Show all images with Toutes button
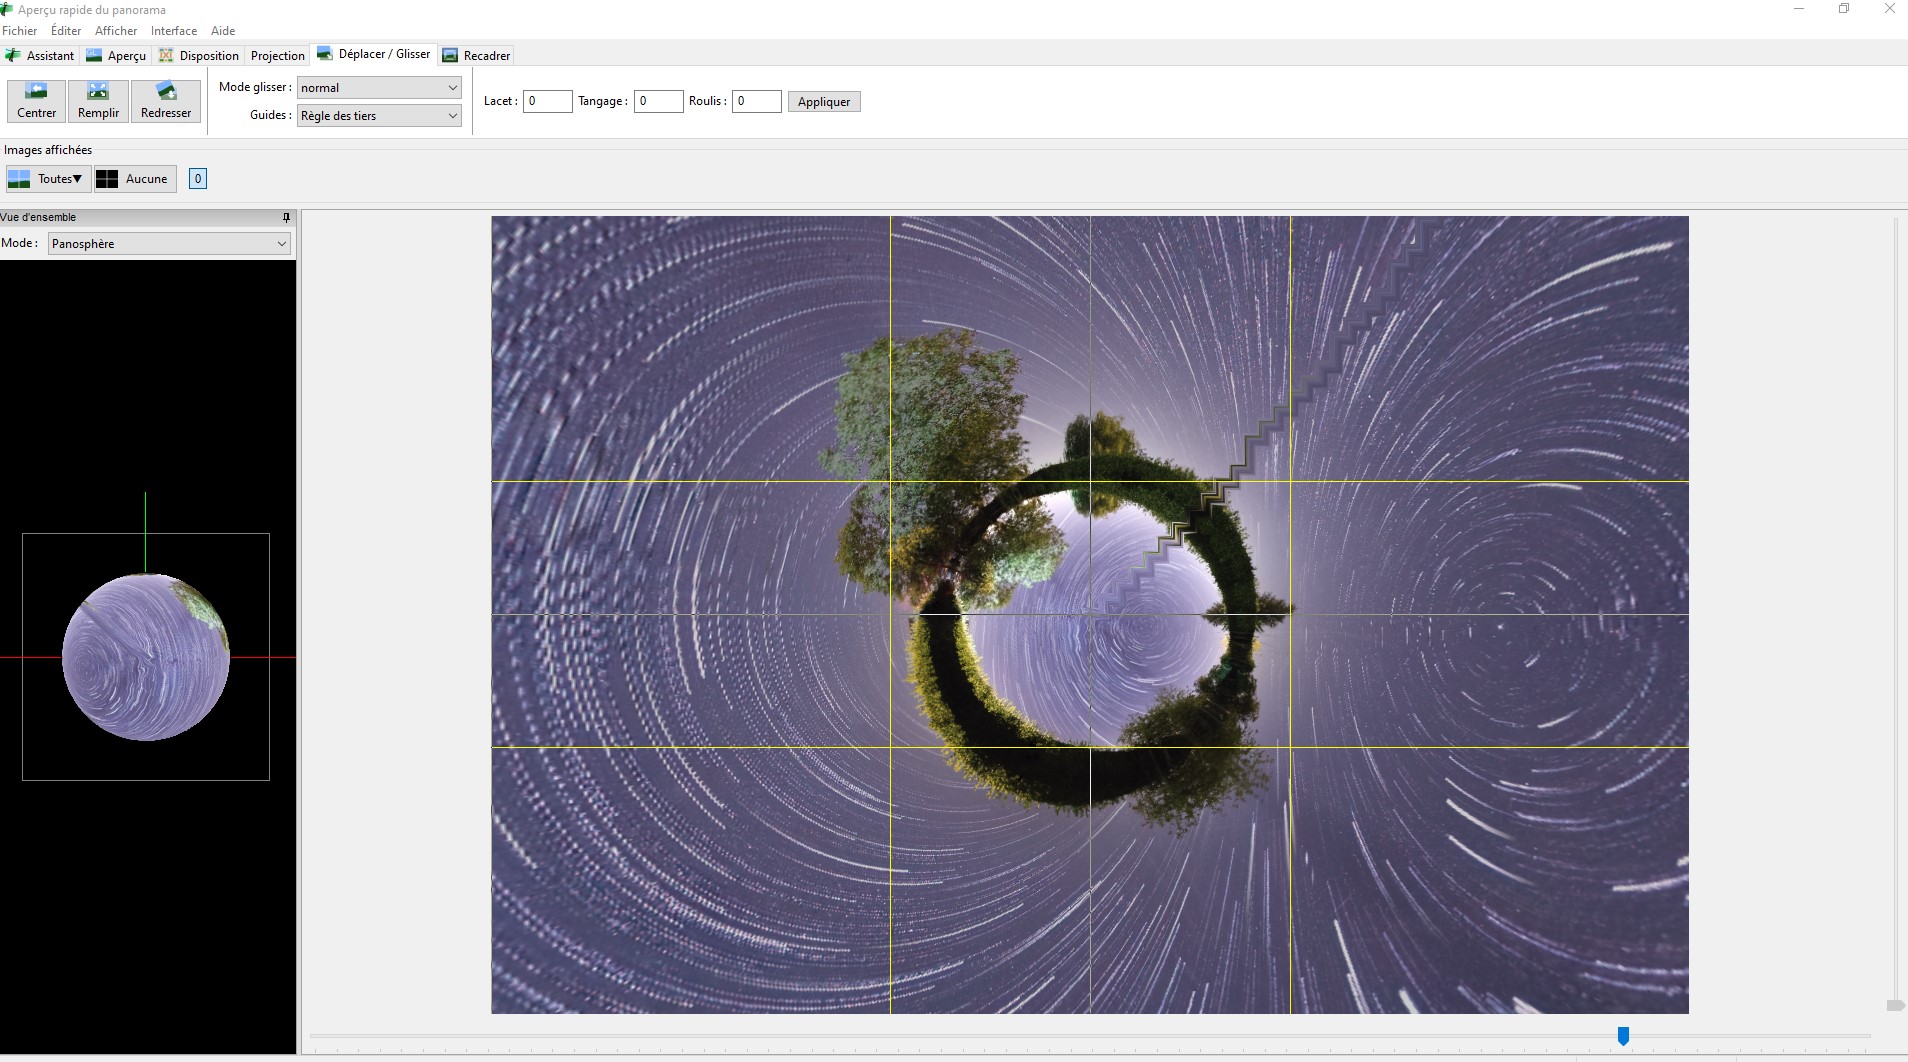The width and height of the screenshot is (1908, 1062). tap(46, 179)
